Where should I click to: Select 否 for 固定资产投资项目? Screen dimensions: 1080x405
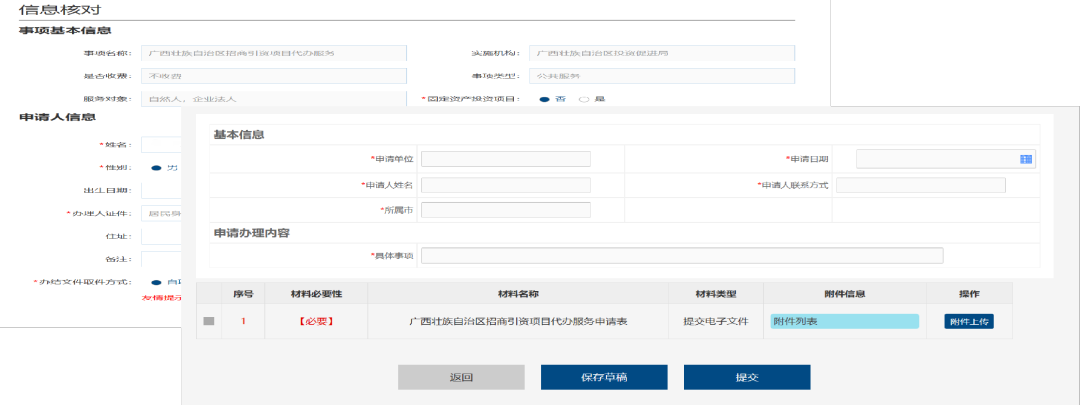point(545,99)
